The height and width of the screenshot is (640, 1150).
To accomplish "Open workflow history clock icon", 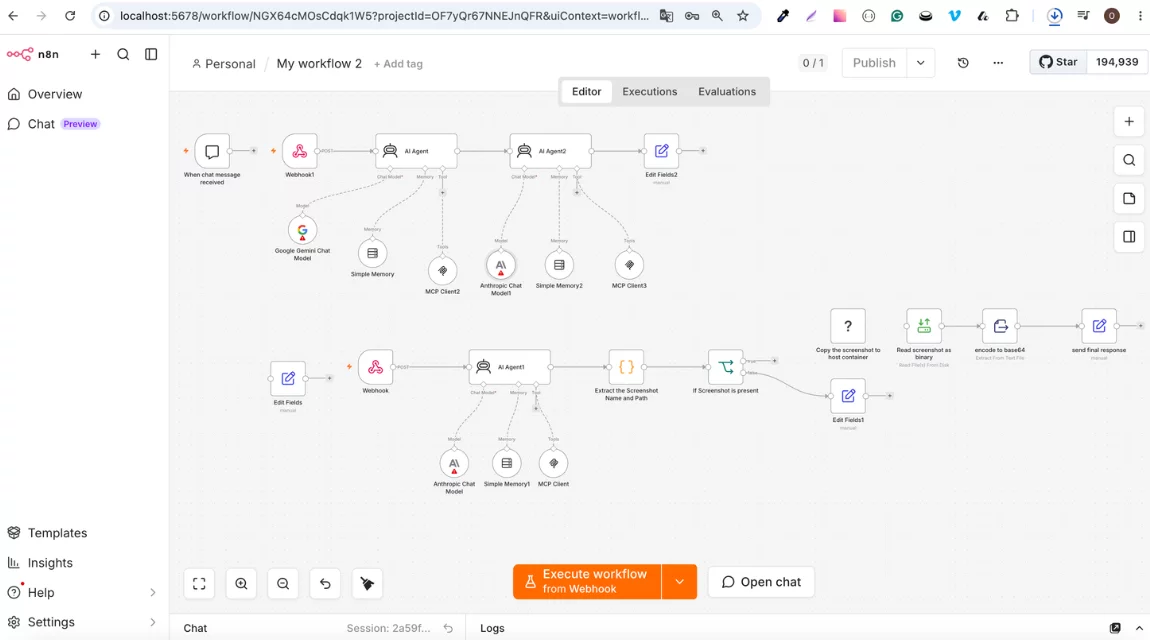I will [963, 63].
